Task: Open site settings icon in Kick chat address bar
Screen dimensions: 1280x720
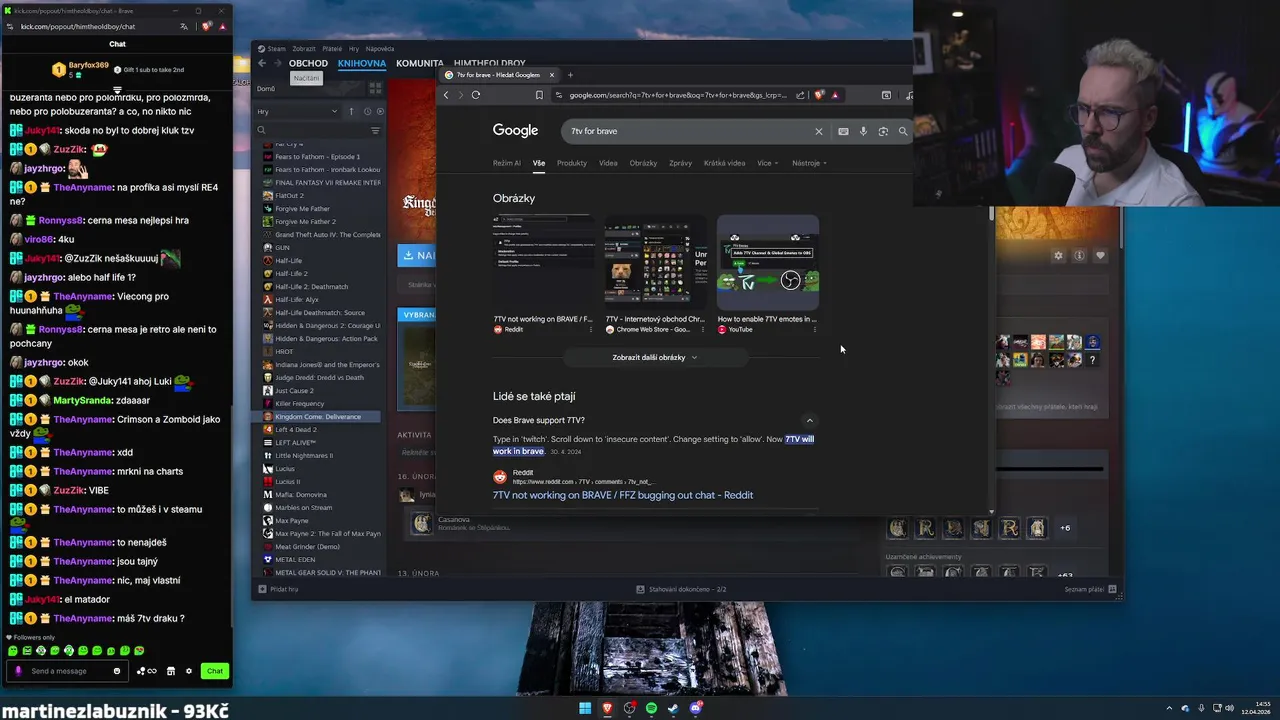Action: tap(9, 27)
